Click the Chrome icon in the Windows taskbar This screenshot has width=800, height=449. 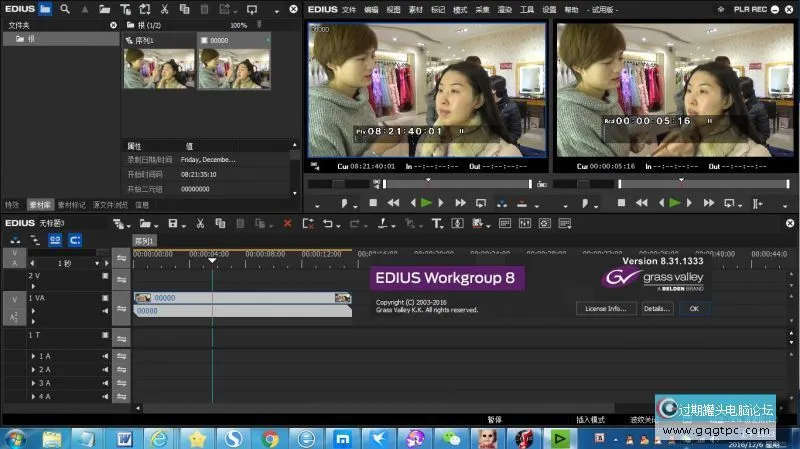point(270,438)
